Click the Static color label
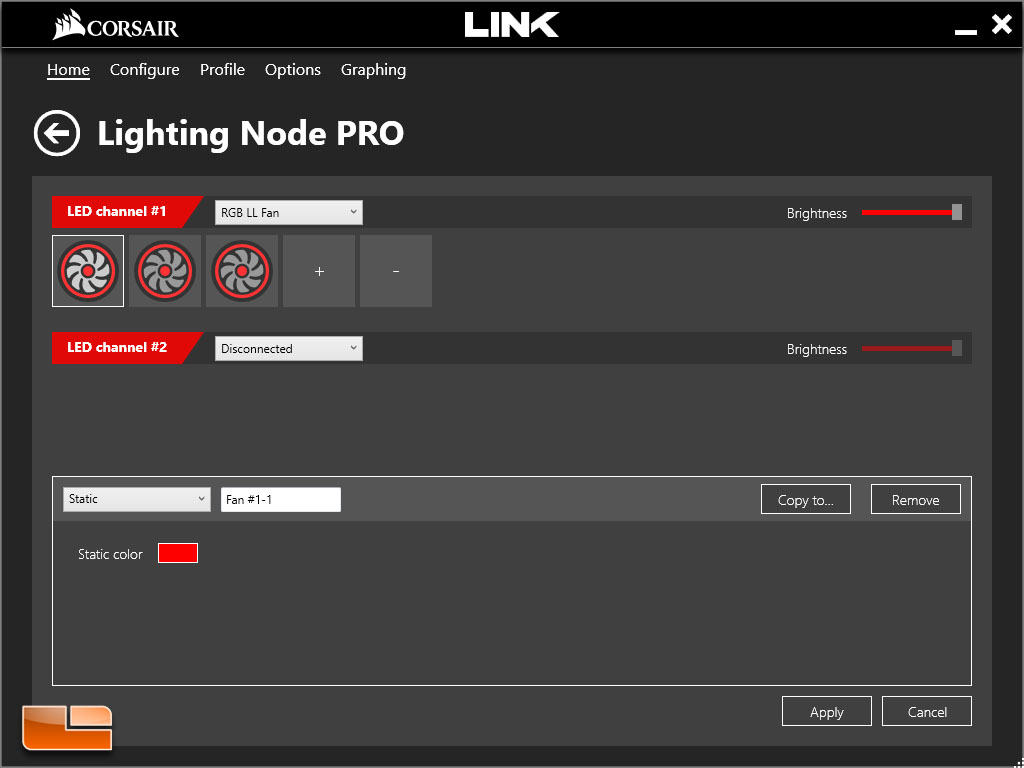The width and height of the screenshot is (1024, 768). (x=110, y=554)
